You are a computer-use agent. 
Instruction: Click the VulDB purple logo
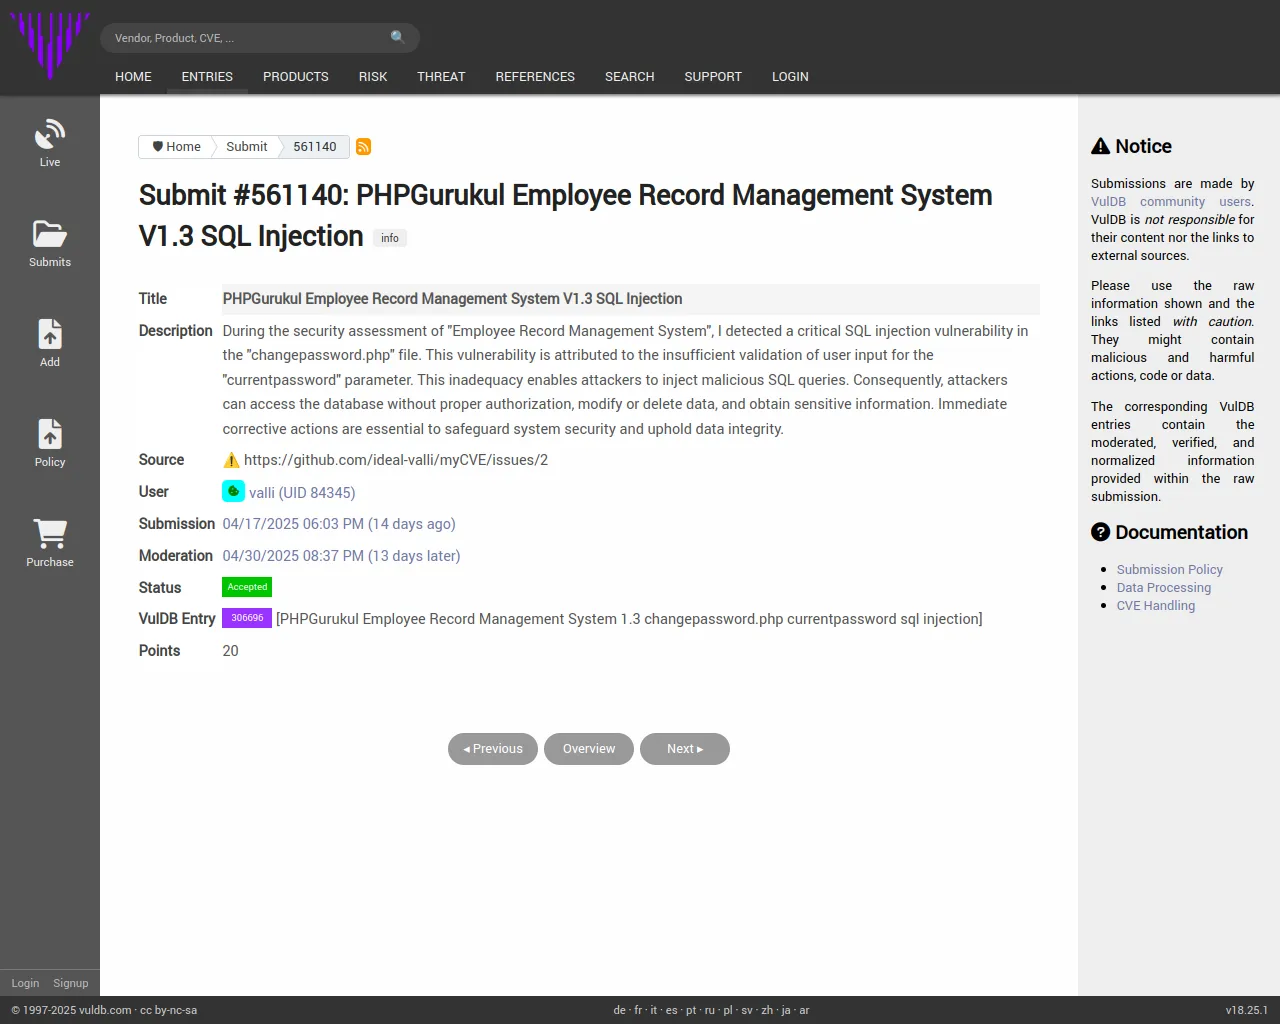coord(50,45)
